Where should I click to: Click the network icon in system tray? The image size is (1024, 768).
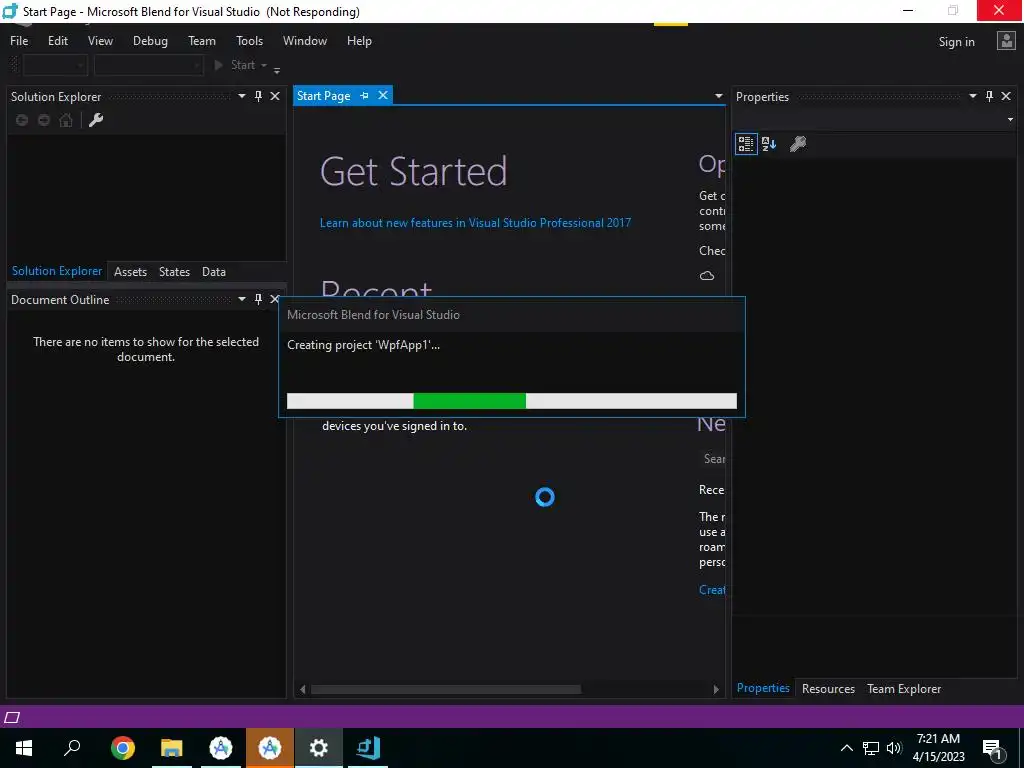click(x=871, y=748)
